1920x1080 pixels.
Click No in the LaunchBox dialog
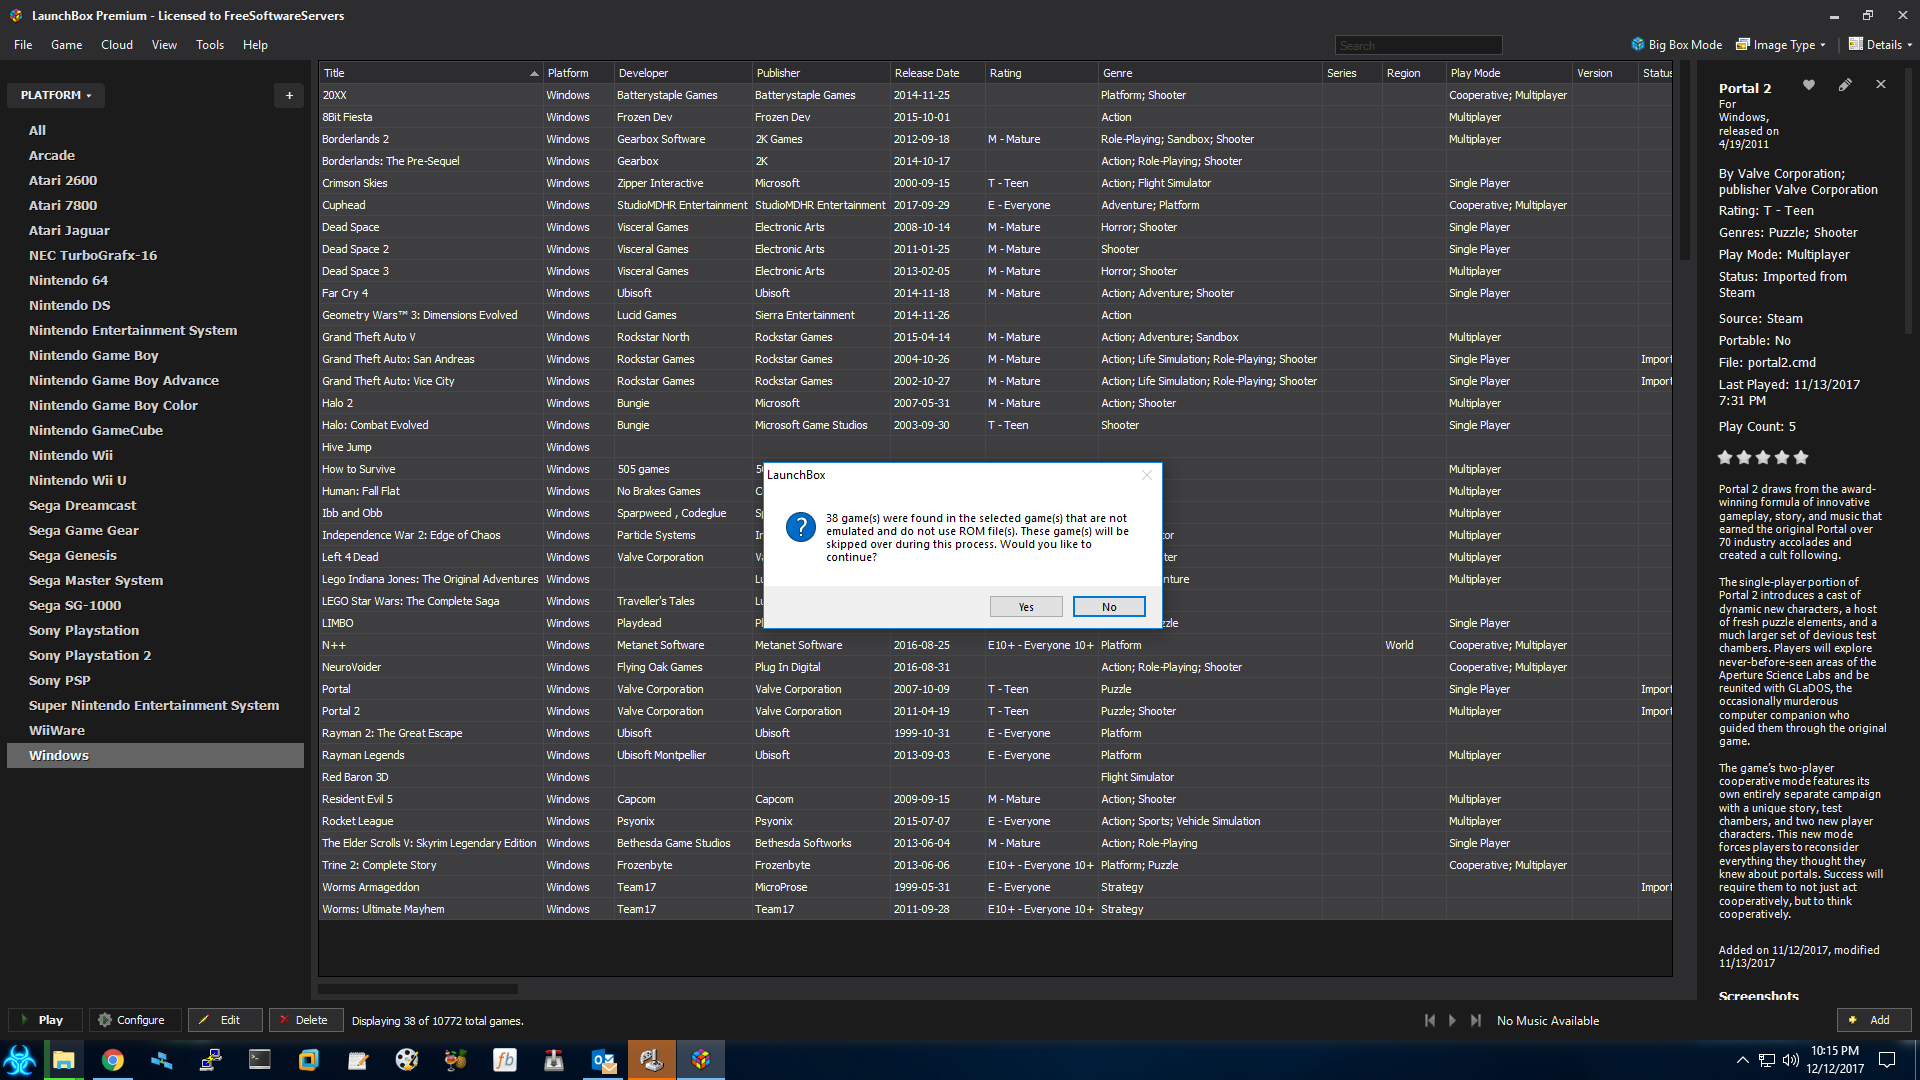(1109, 607)
